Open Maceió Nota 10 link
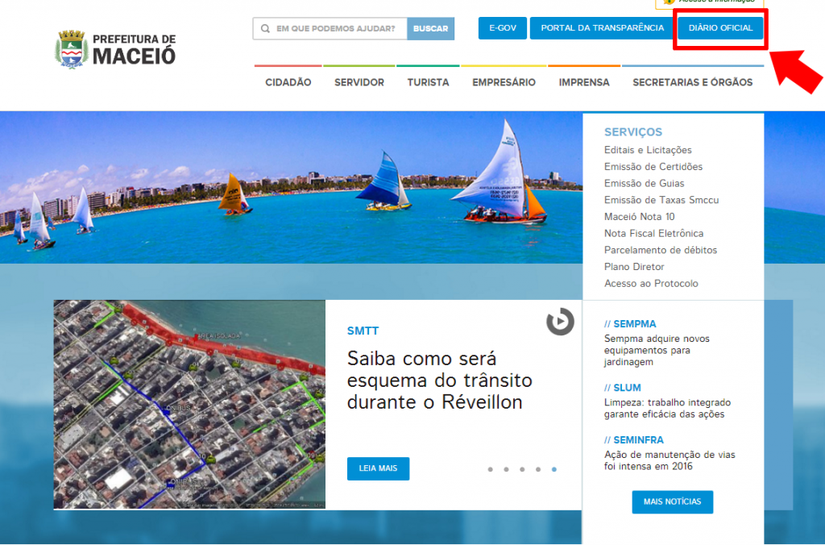 point(639,217)
